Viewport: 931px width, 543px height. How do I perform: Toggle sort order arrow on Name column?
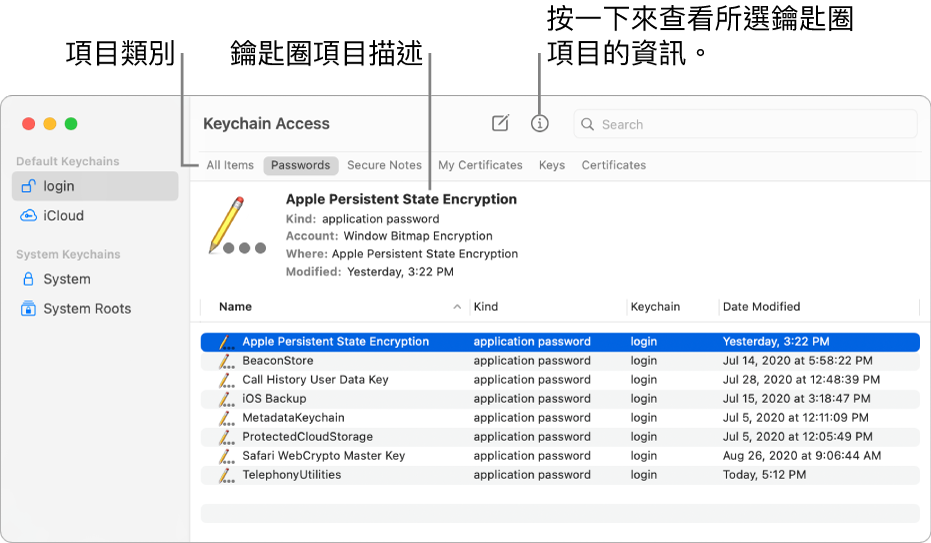(457, 307)
